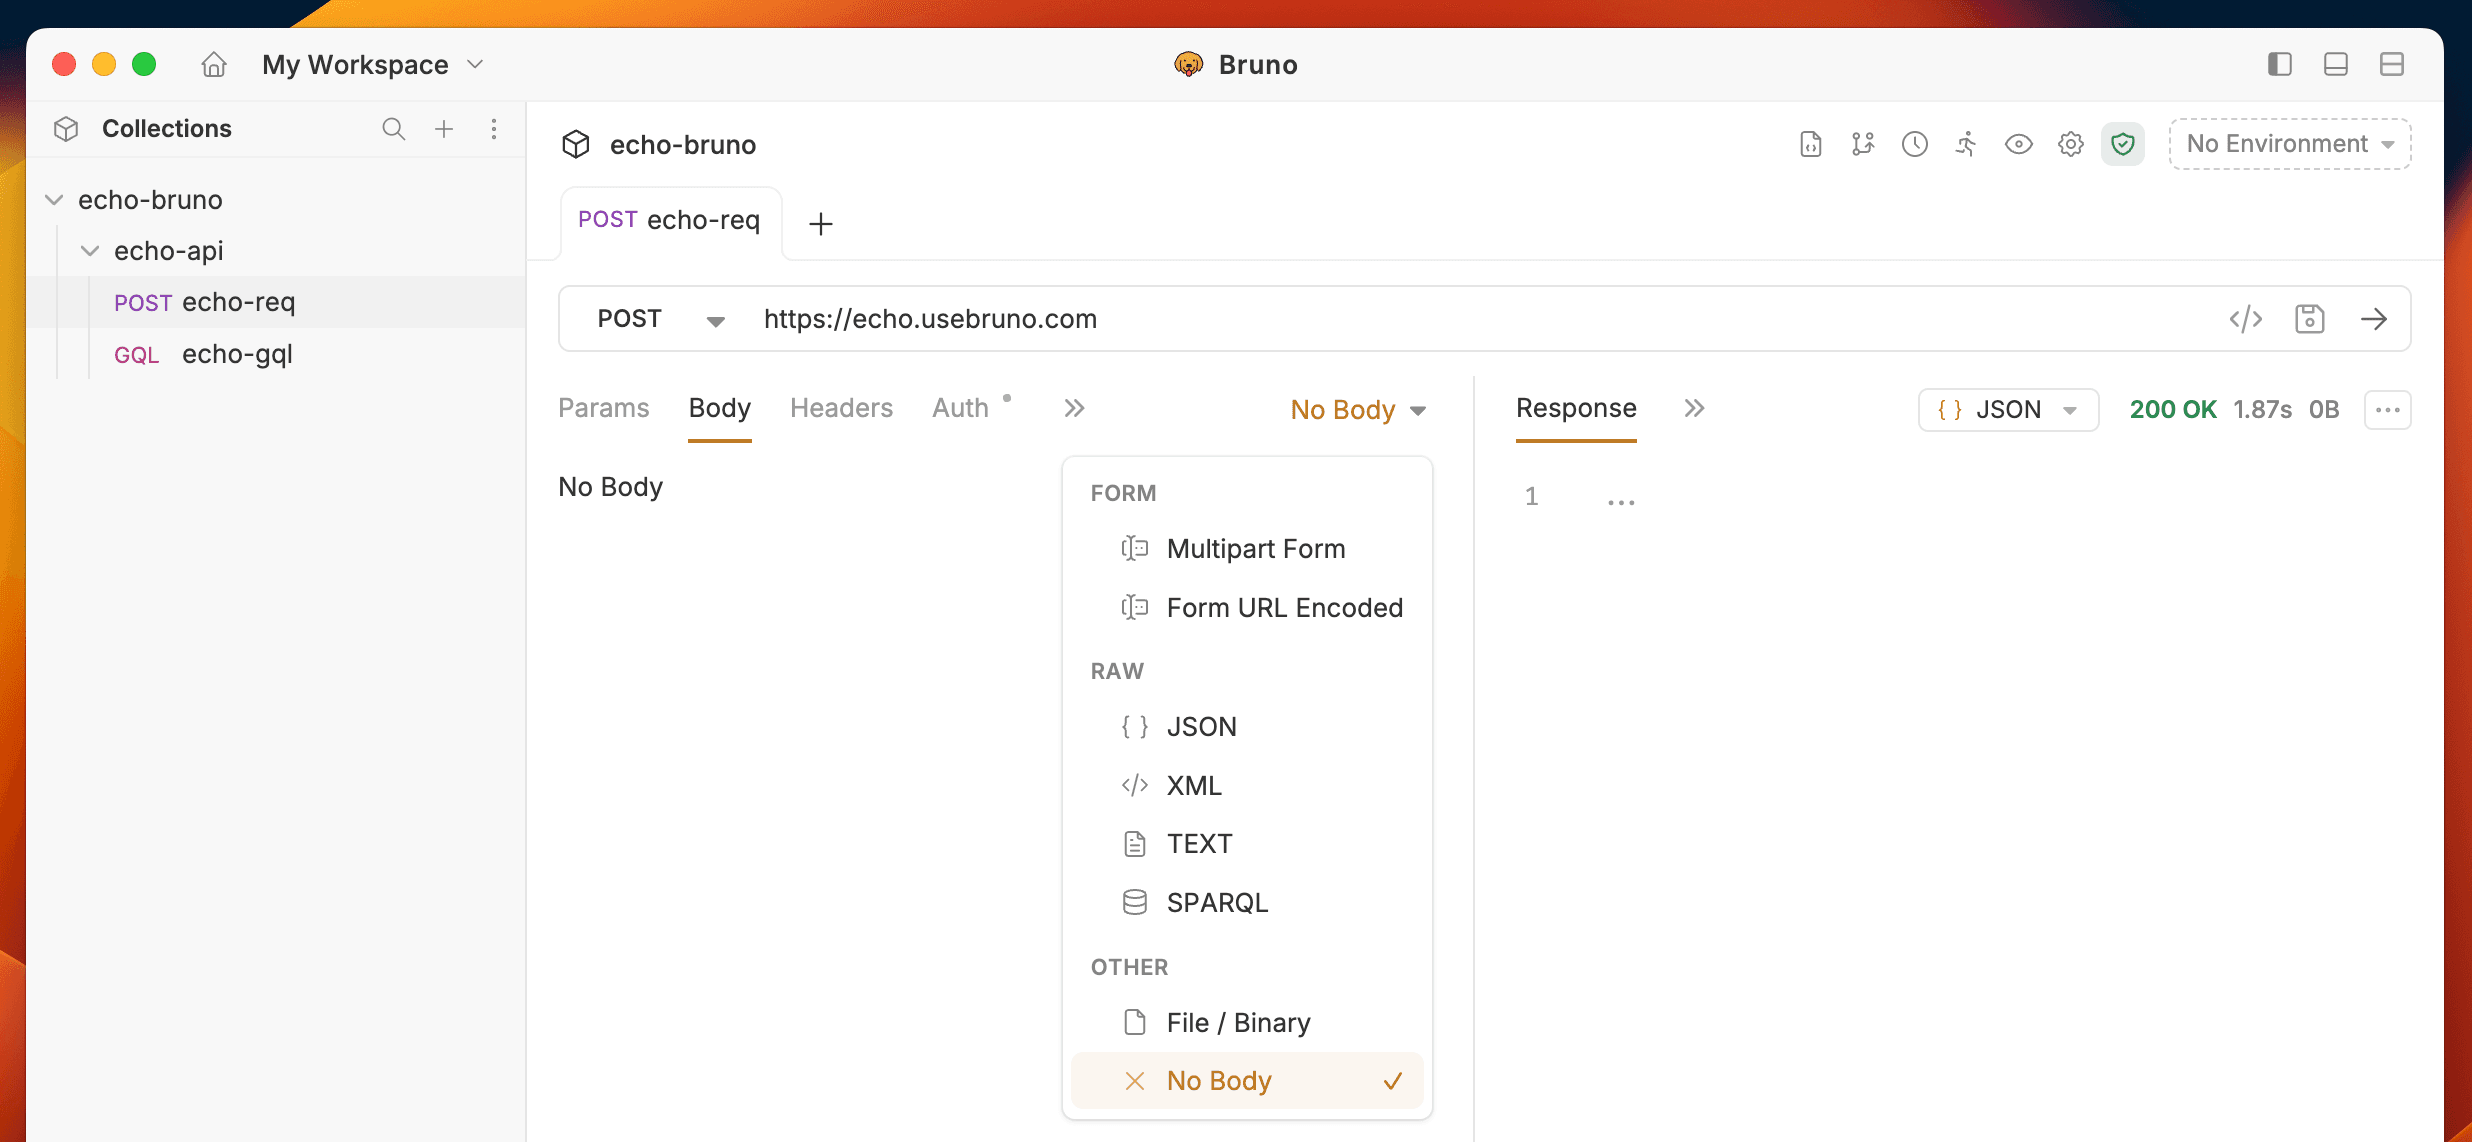Save the request with the disk icon
This screenshot has width=2472, height=1142.
(2309, 319)
